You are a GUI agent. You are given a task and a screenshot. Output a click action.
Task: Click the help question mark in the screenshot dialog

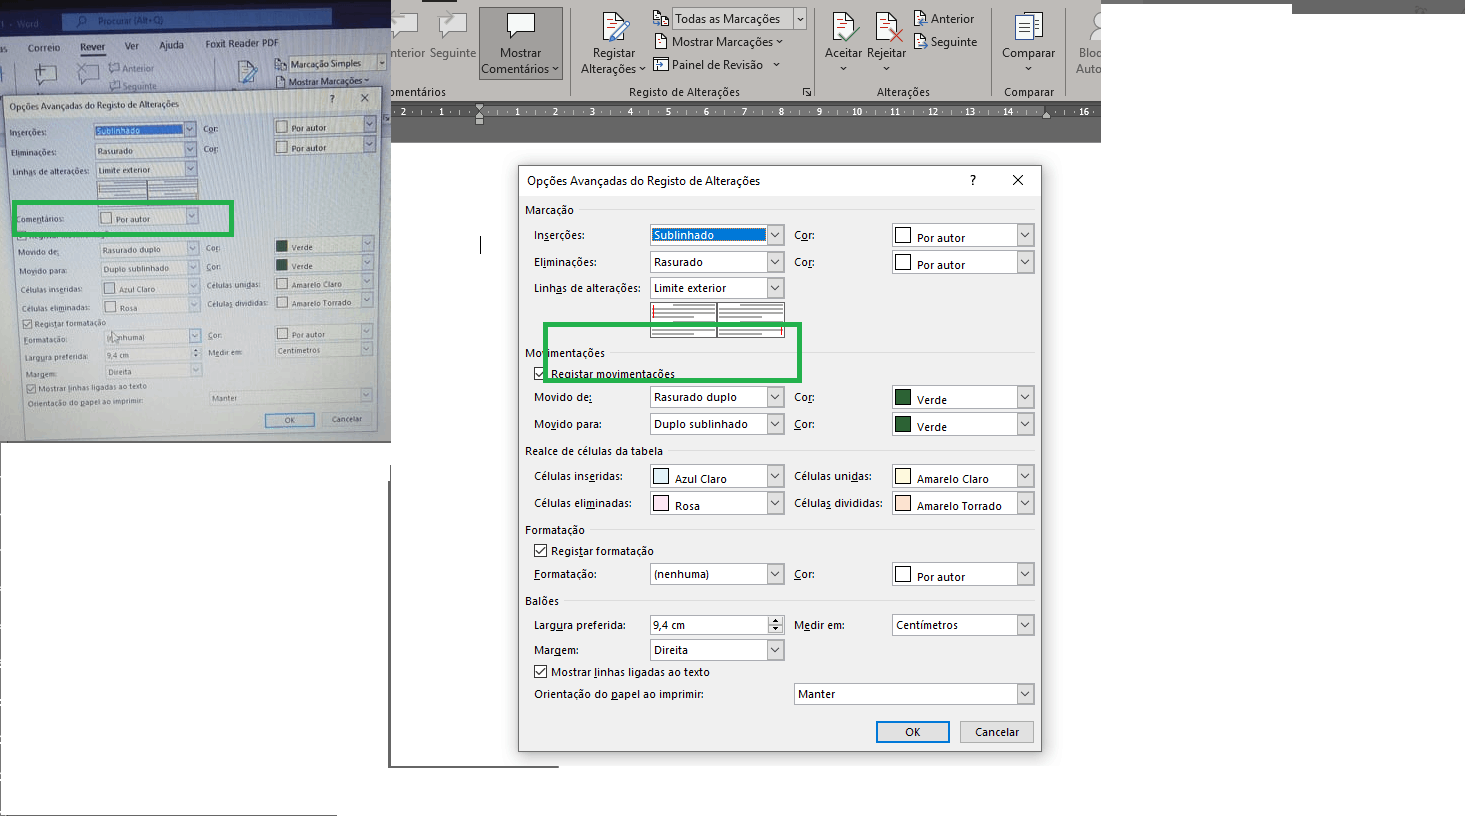point(972,180)
